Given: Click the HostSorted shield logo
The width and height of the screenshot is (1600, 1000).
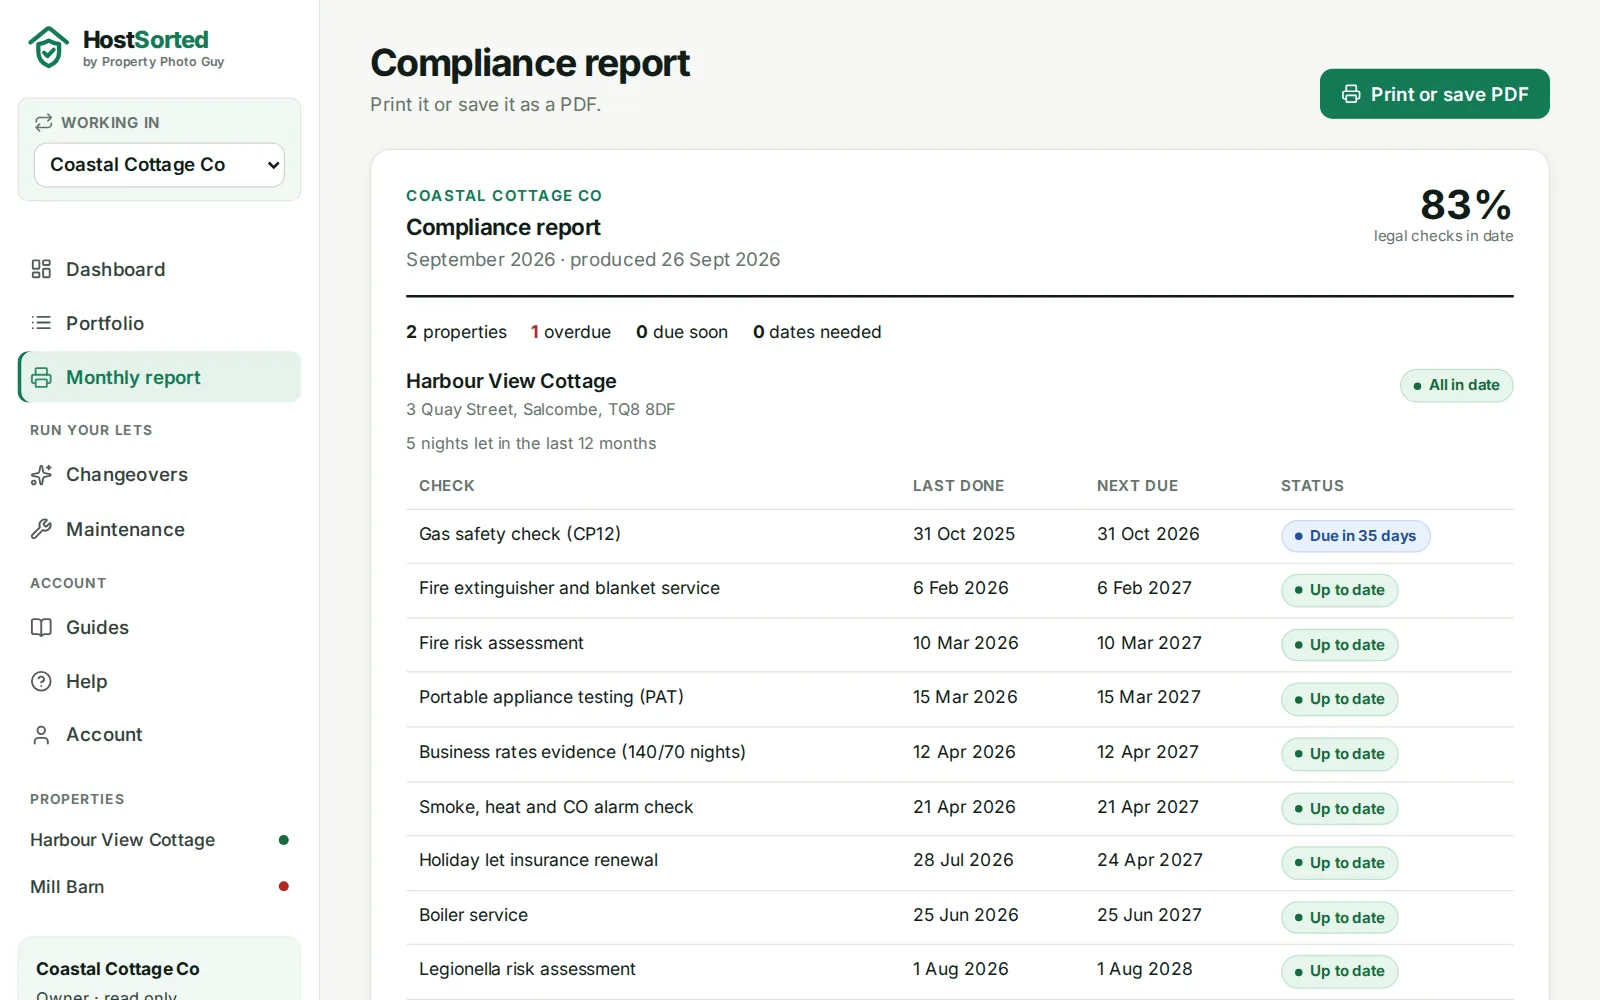Looking at the screenshot, I should point(48,47).
